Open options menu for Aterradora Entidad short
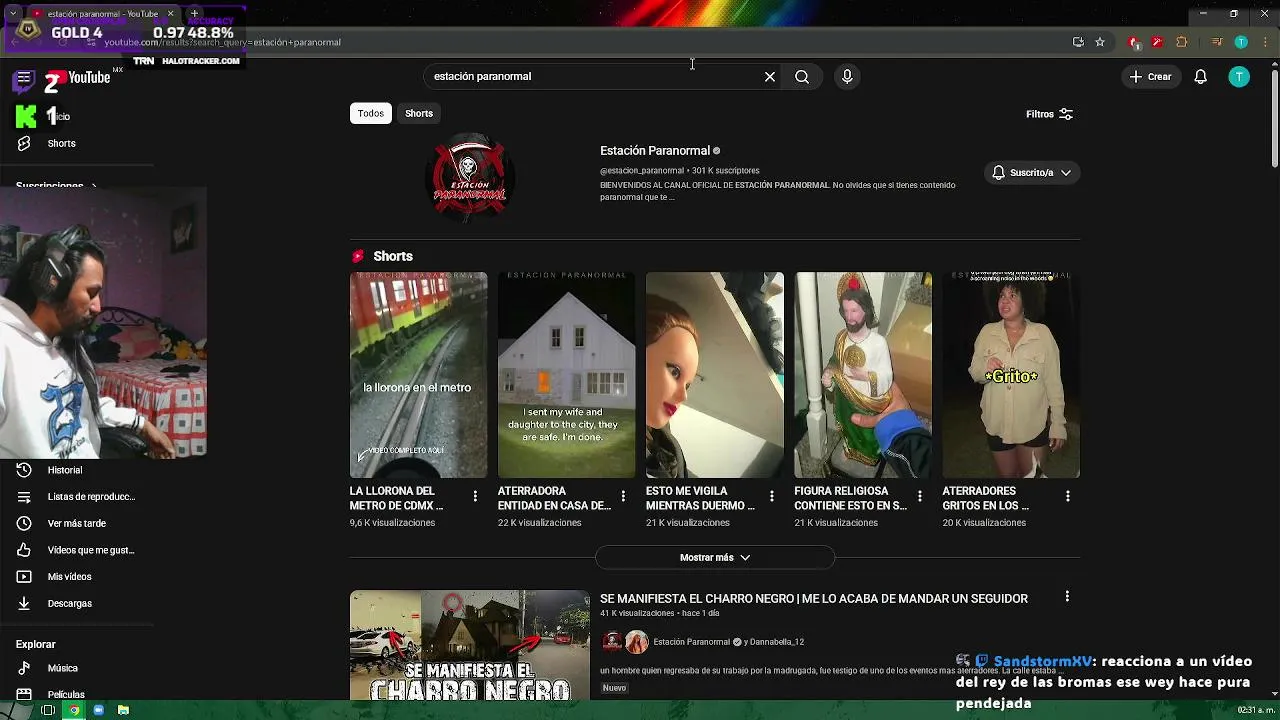 pyautogui.click(x=623, y=496)
